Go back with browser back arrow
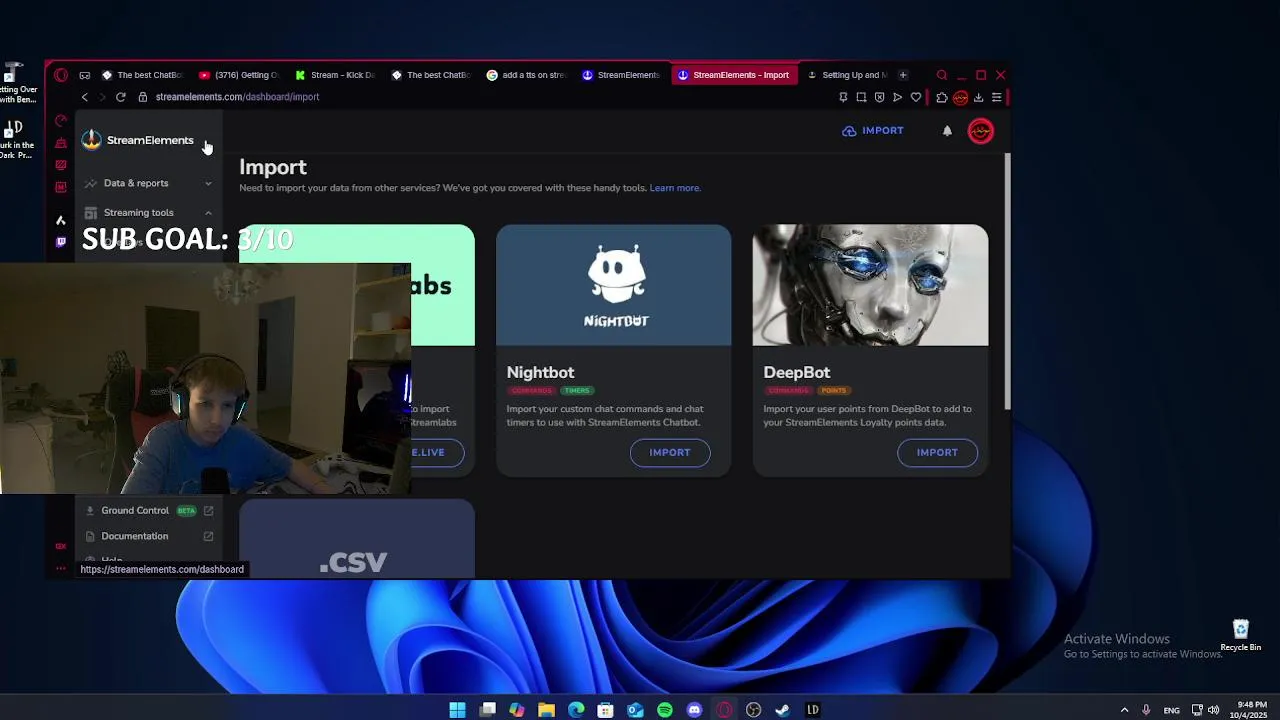 [x=85, y=97]
